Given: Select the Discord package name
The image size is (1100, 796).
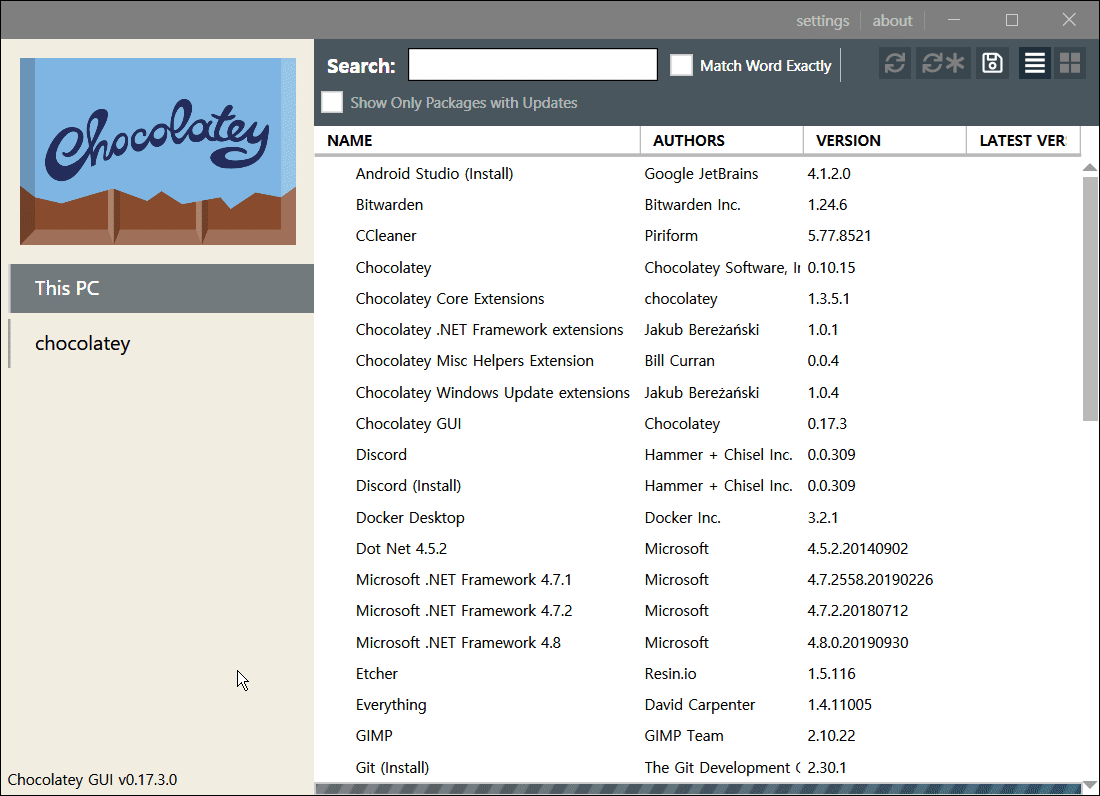Looking at the screenshot, I should point(381,454).
